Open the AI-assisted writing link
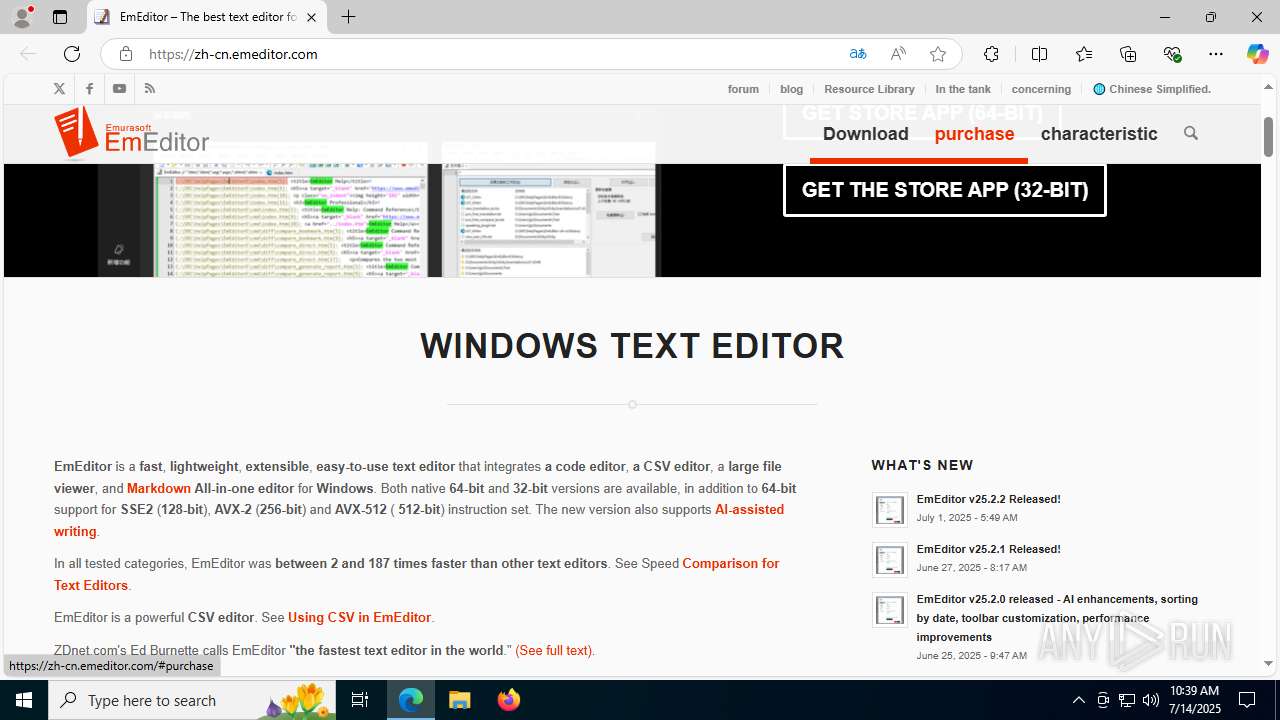Image resolution: width=1280 pixels, height=720 pixels. click(x=419, y=520)
